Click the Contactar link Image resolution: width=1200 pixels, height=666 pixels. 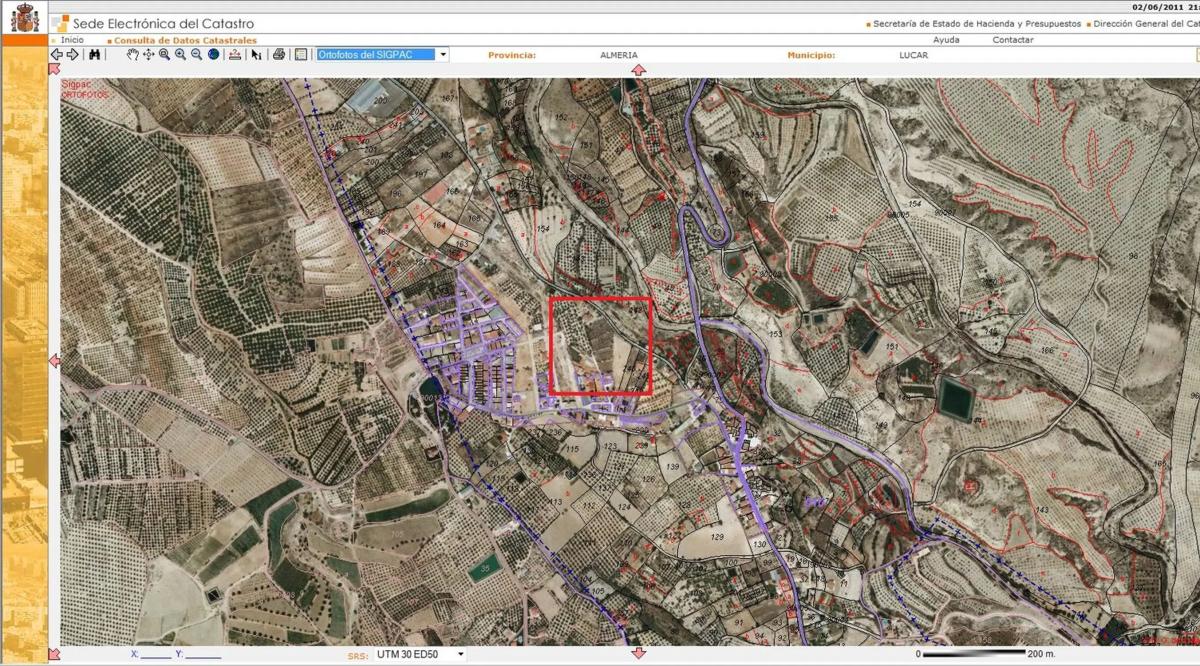pyautogui.click(x=1013, y=40)
